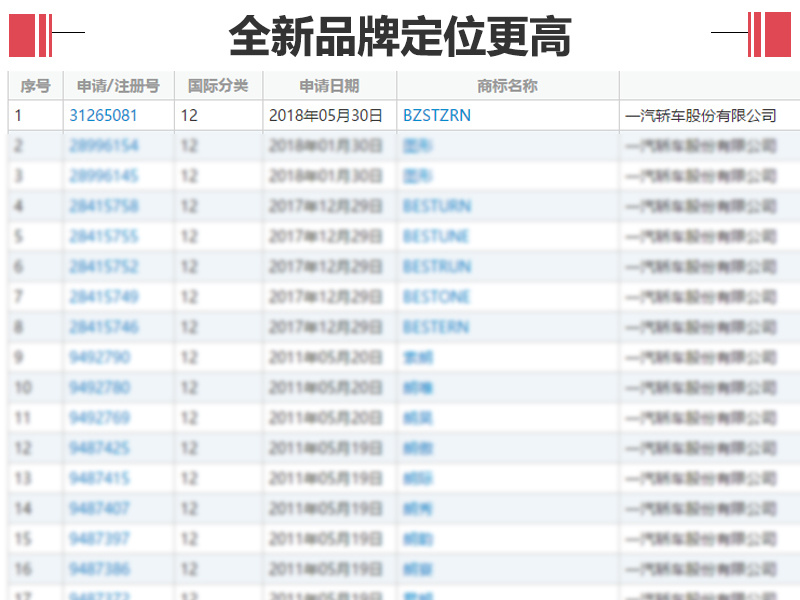Select the class 12 cell in row 1
Image resolution: width=800 pixels, height=600 pixels.
(189, 115)
